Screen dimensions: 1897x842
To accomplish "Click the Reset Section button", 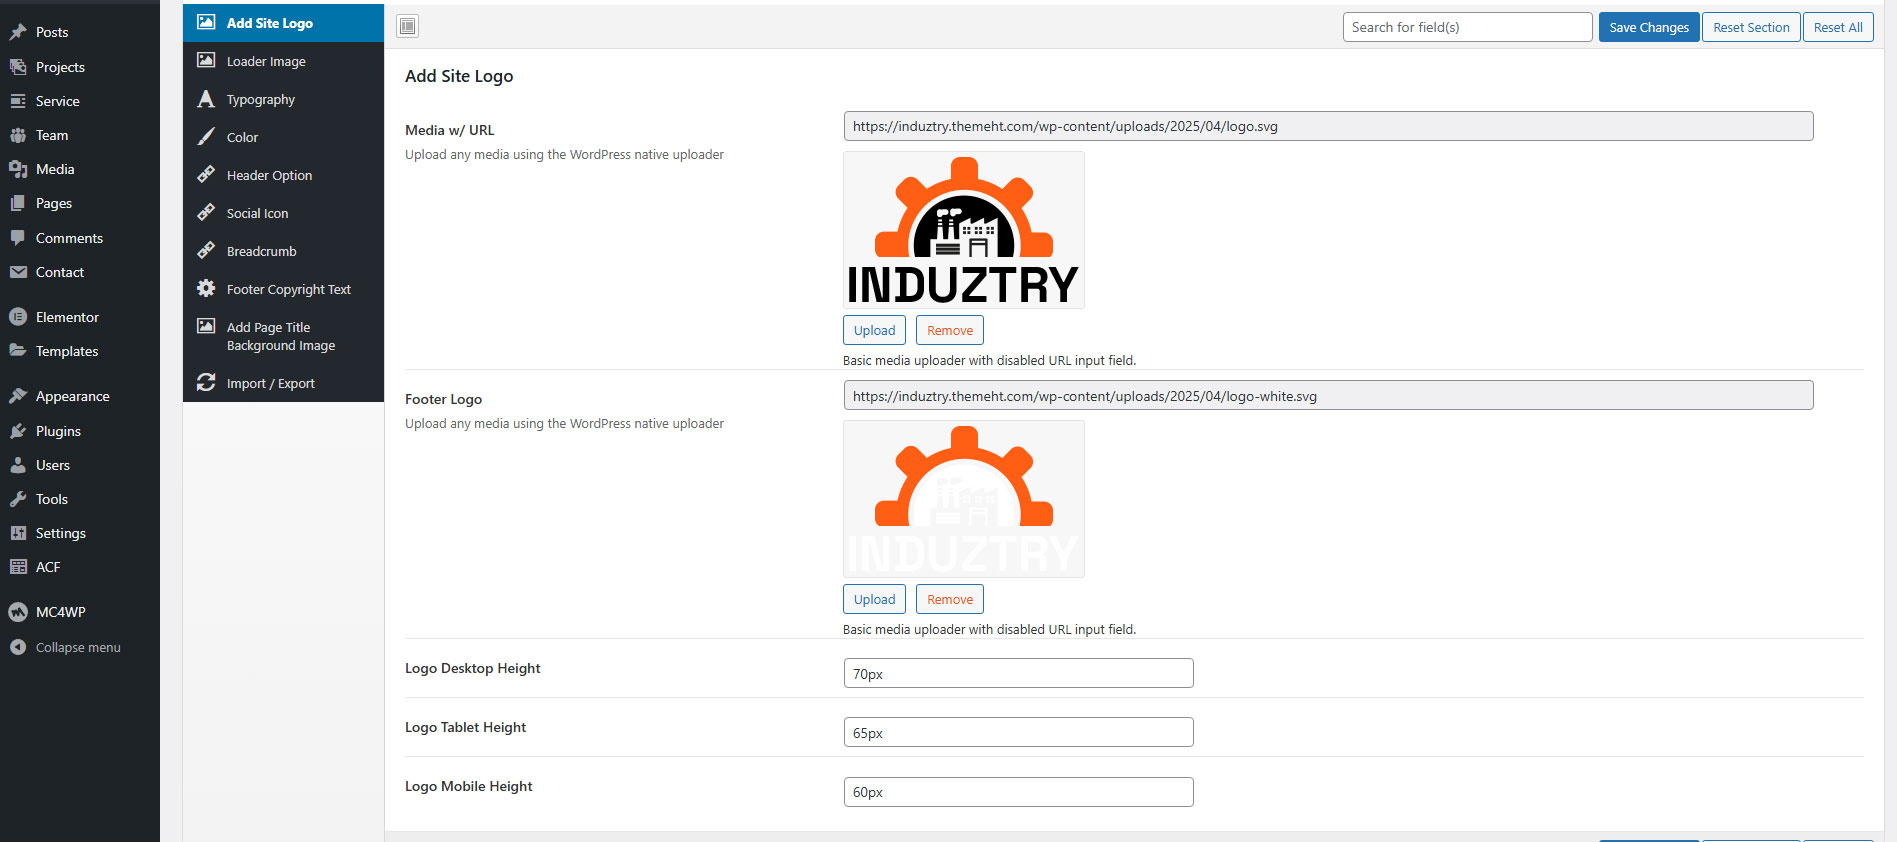I will coord(1750,27).
